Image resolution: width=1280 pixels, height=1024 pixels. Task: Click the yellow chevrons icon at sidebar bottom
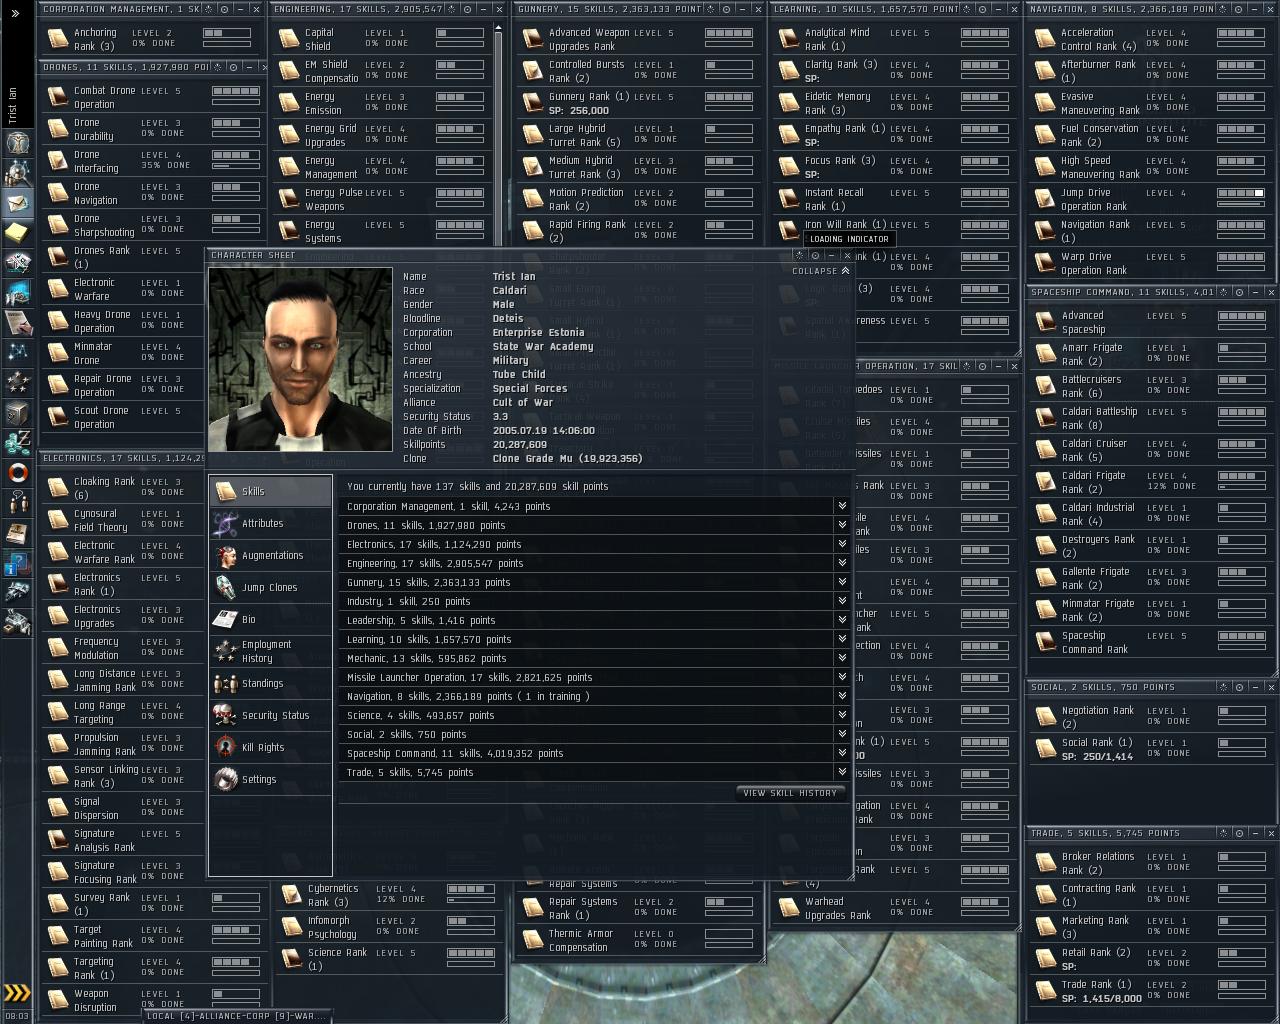pyautogui.click(x=17, y=993)
